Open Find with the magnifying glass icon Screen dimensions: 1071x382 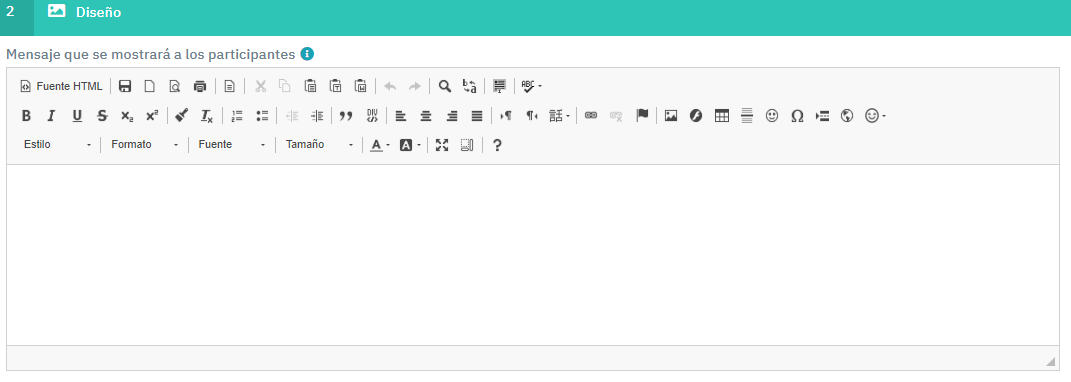tap(445, 86)
